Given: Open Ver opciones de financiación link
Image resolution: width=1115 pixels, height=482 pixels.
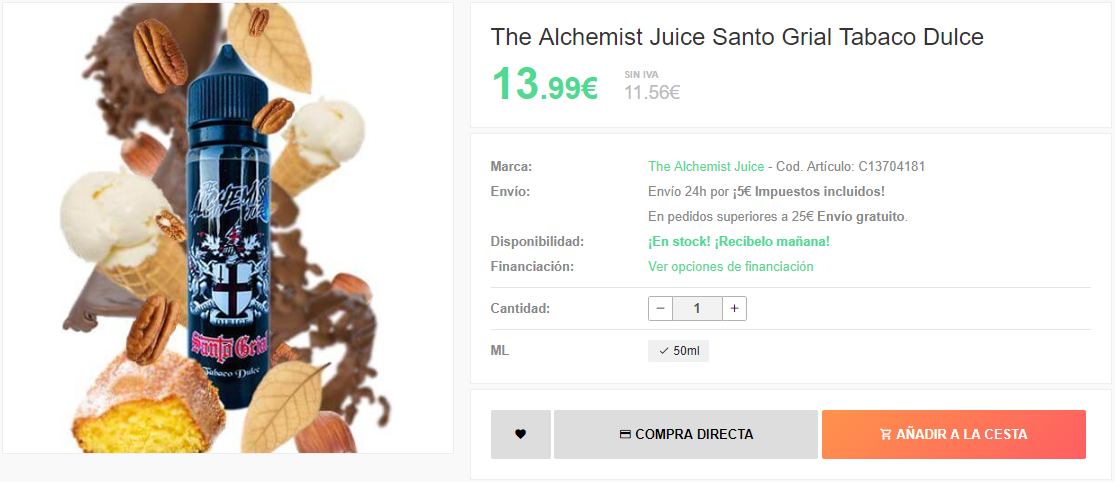Looking at the screenshot, I should click(x=730, y=267).
